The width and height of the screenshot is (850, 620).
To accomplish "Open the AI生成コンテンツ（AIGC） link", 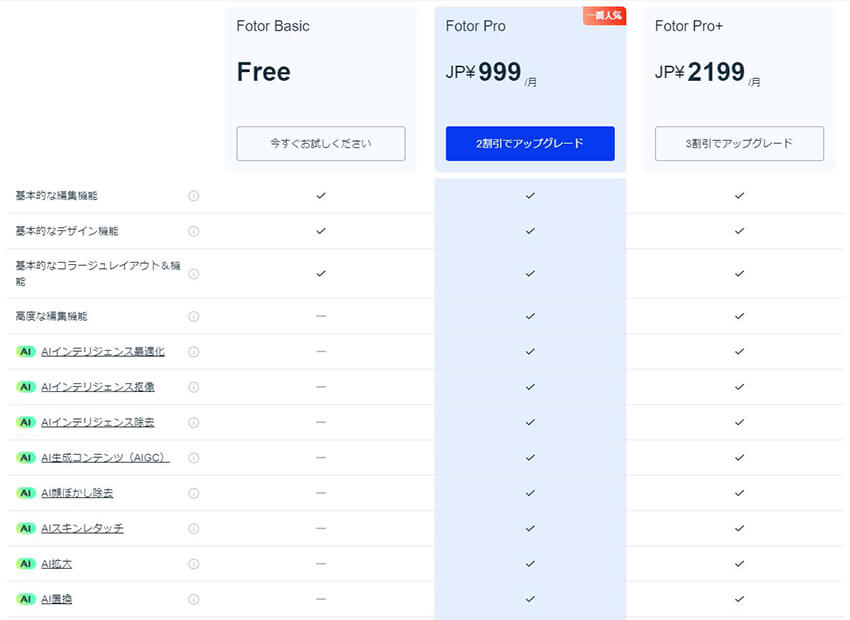I will pyautogui.click(x=105, y=458).
